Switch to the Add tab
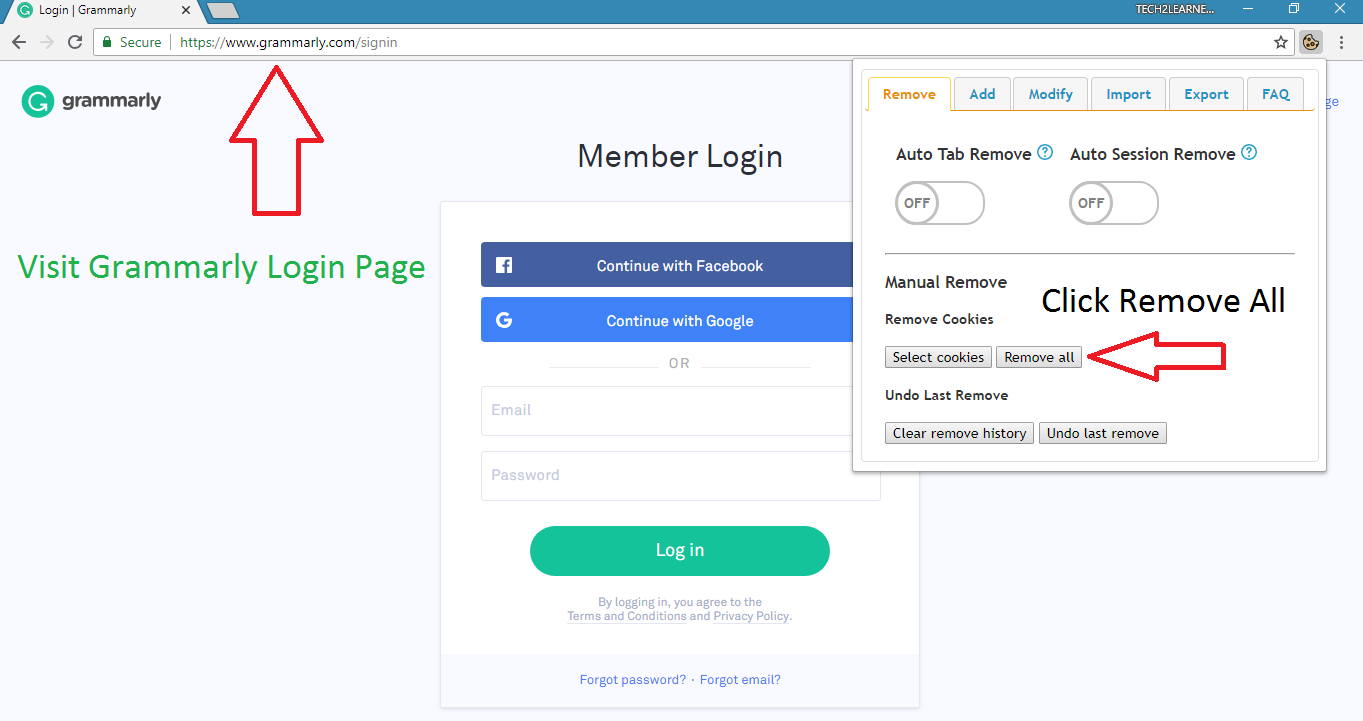This screenshot has width=1363, height=721. pyautogui.click(x=982, y=94)
